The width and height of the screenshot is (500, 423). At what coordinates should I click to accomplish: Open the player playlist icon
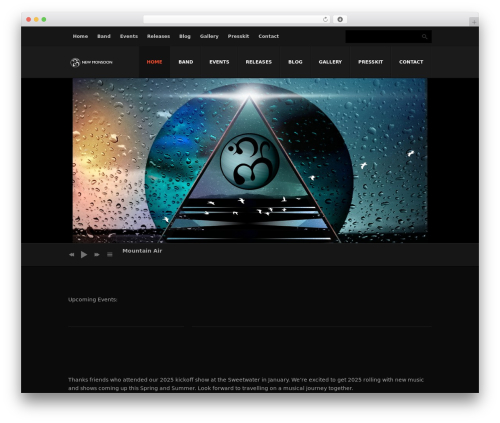[110, 255]
